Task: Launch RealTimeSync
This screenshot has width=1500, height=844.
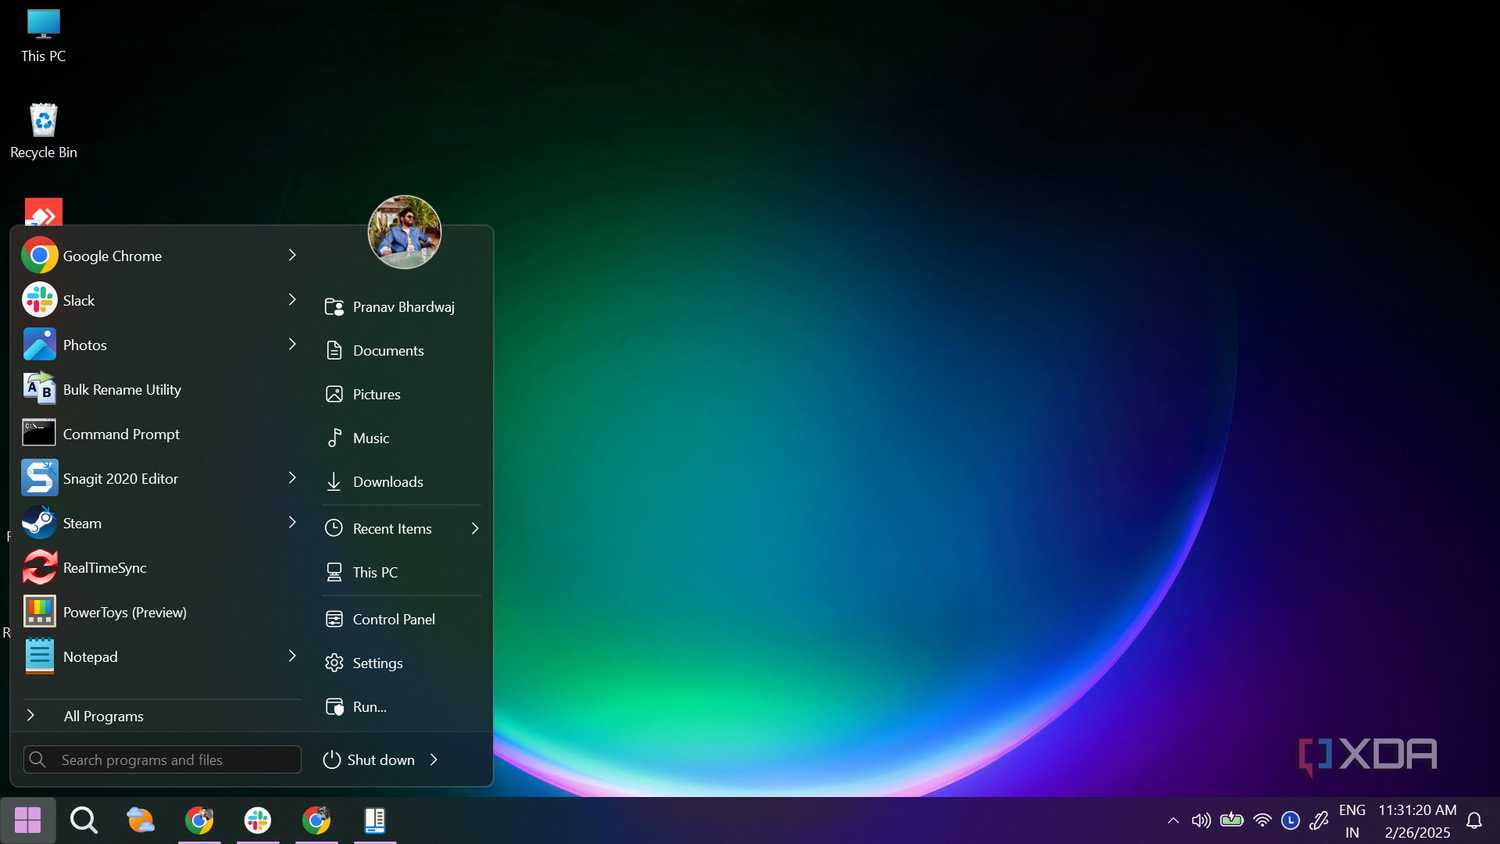Action: (x=160, y=567)
